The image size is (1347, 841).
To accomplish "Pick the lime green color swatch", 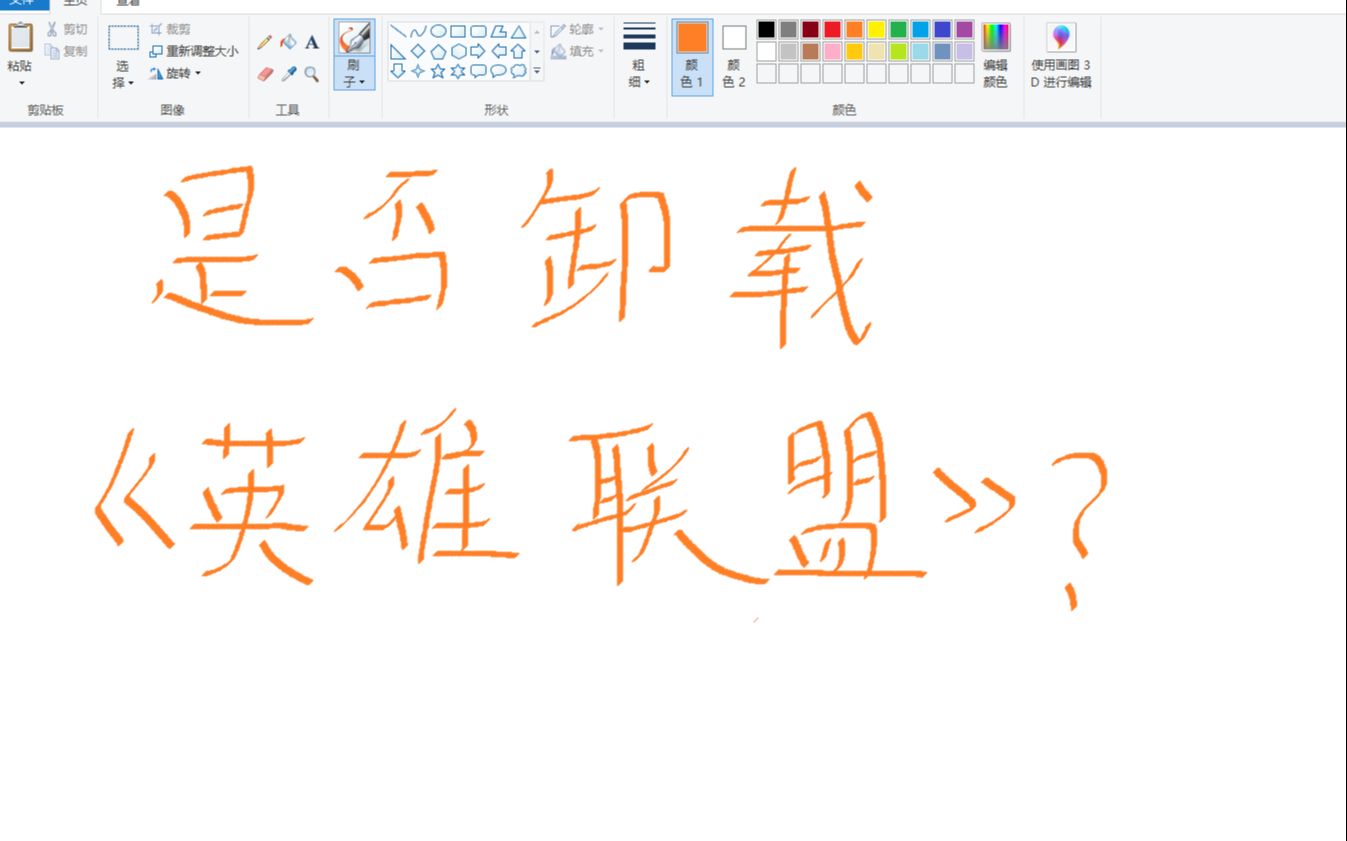I will tap(898, 51).
